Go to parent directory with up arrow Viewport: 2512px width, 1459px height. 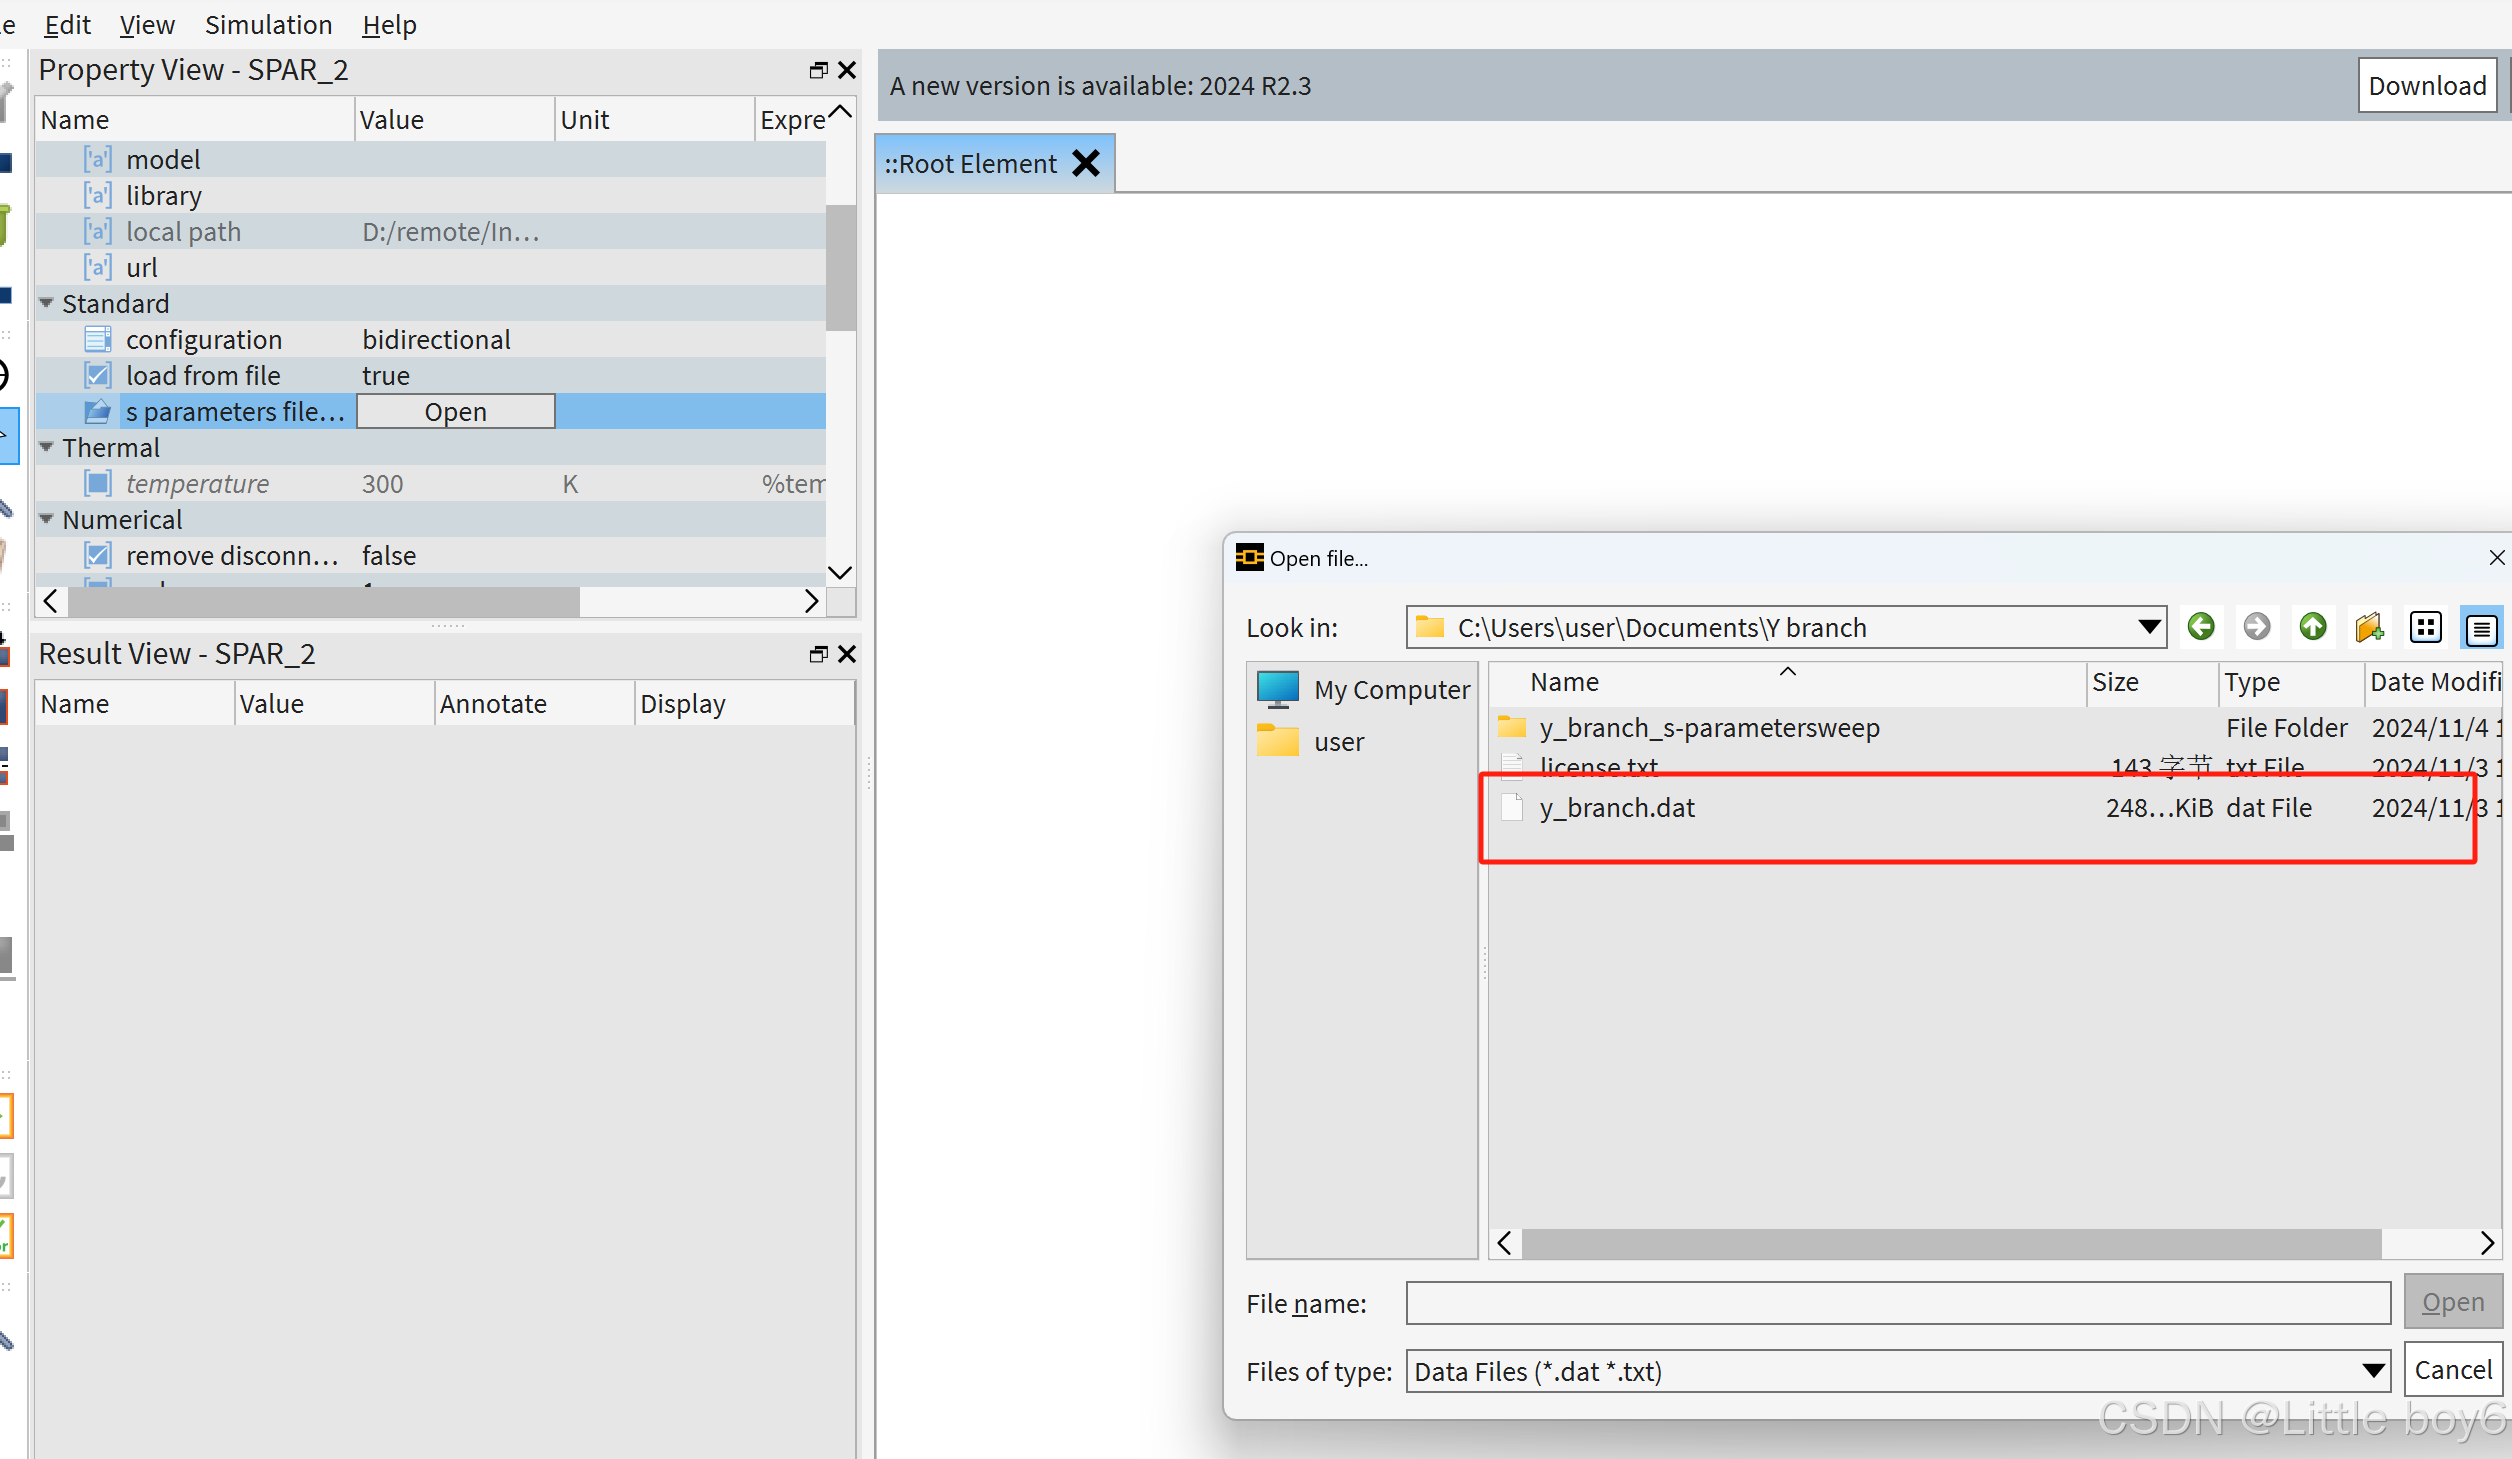pos(2313,627)
